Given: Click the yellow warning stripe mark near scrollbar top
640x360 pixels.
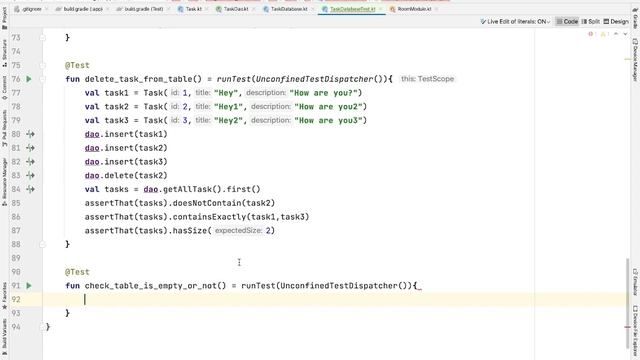Looking at the screenshot, I should (628, 59).
